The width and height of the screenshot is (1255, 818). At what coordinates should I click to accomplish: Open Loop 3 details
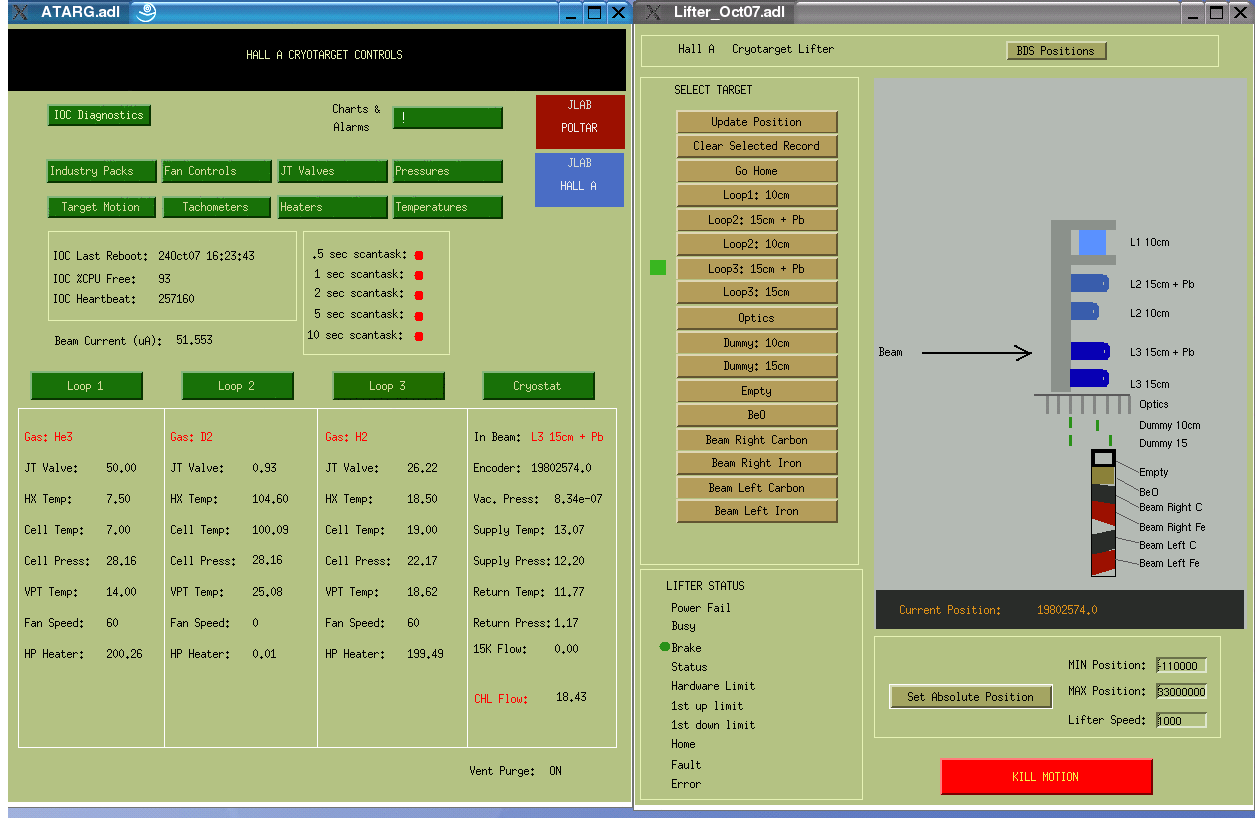point(389,386)
